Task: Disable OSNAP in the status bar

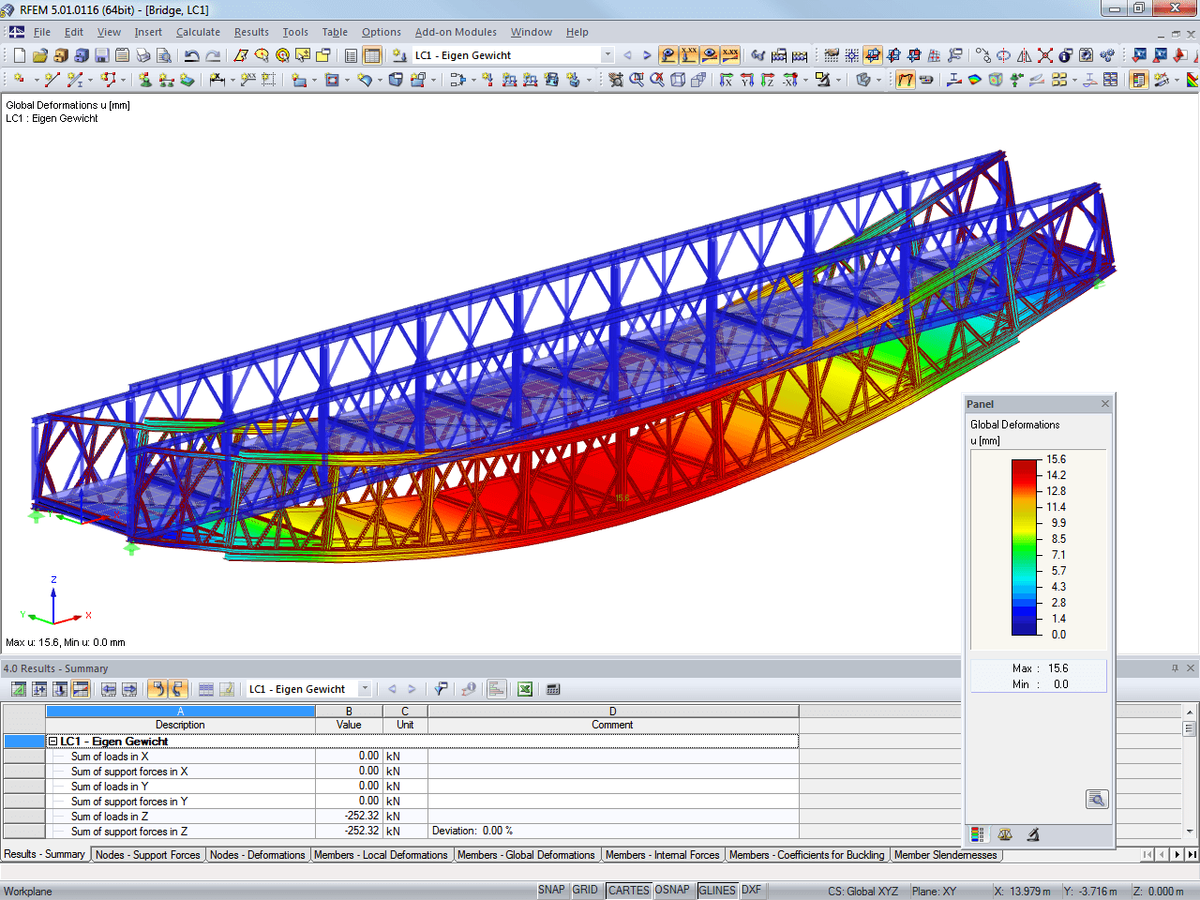Action: tap(671, 889)
